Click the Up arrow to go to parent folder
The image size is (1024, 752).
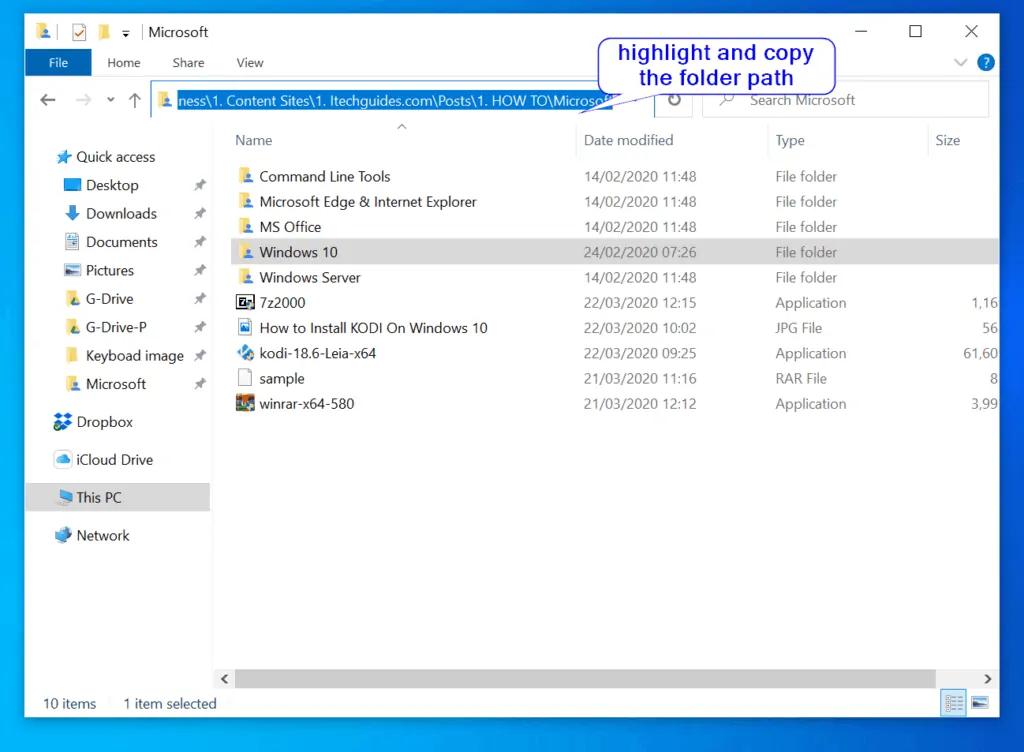(x=134, y=100)
